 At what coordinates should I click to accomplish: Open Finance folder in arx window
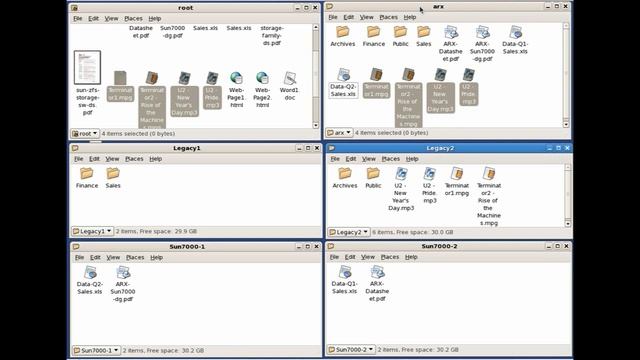(x=373, y=32)
